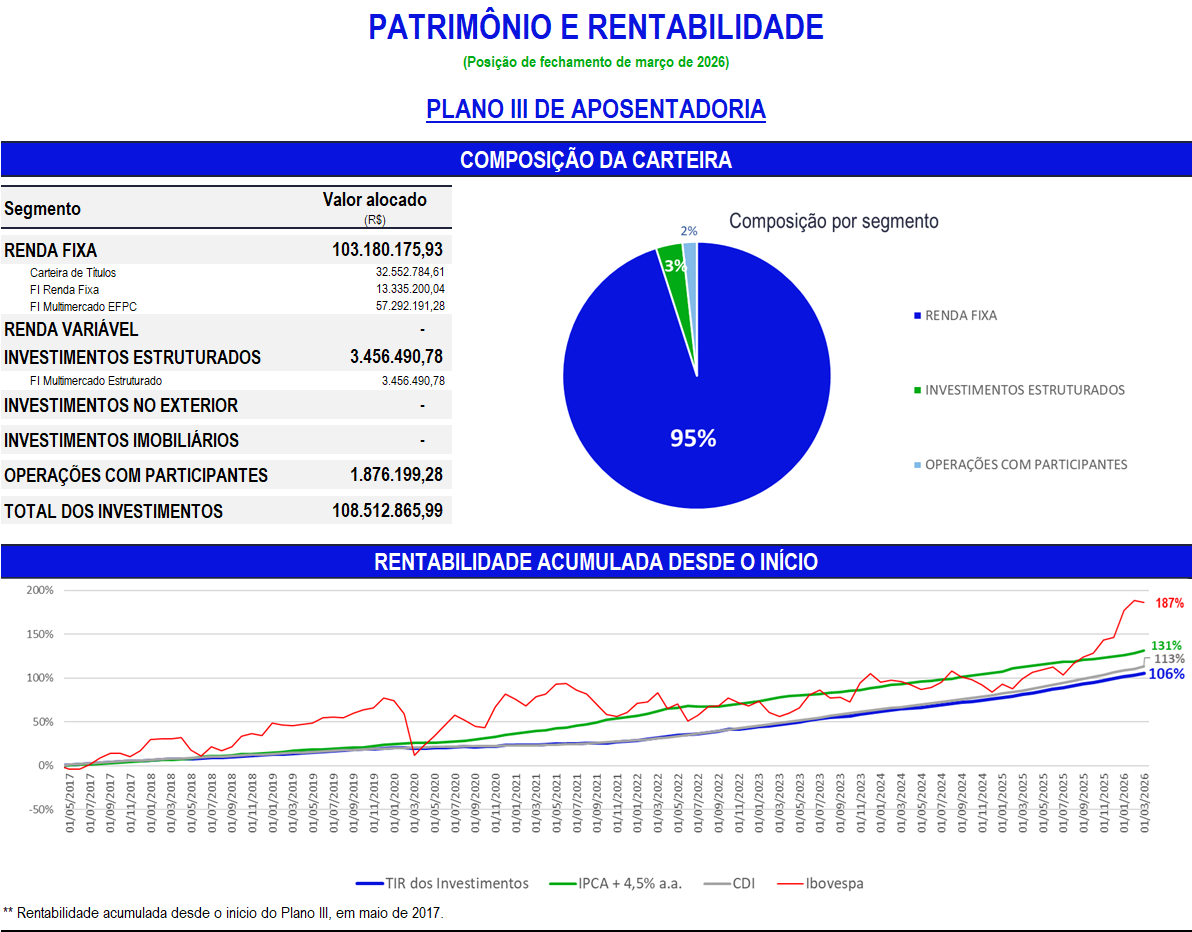The height and width of the screenshot is (932, 1192).
Task: Click the TIR dos Investimentos legend entry
Action: tap(442, 883)
